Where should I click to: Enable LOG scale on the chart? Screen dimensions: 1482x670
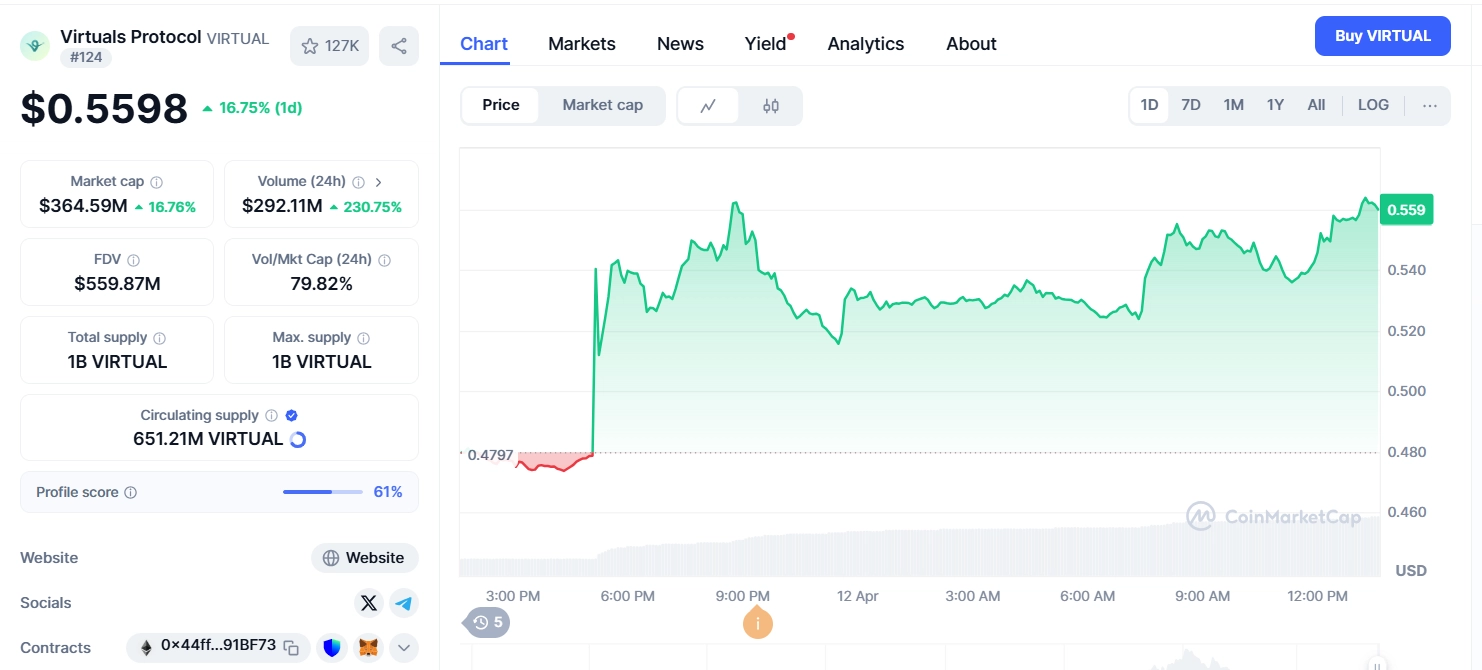[x=1372, y=104]
